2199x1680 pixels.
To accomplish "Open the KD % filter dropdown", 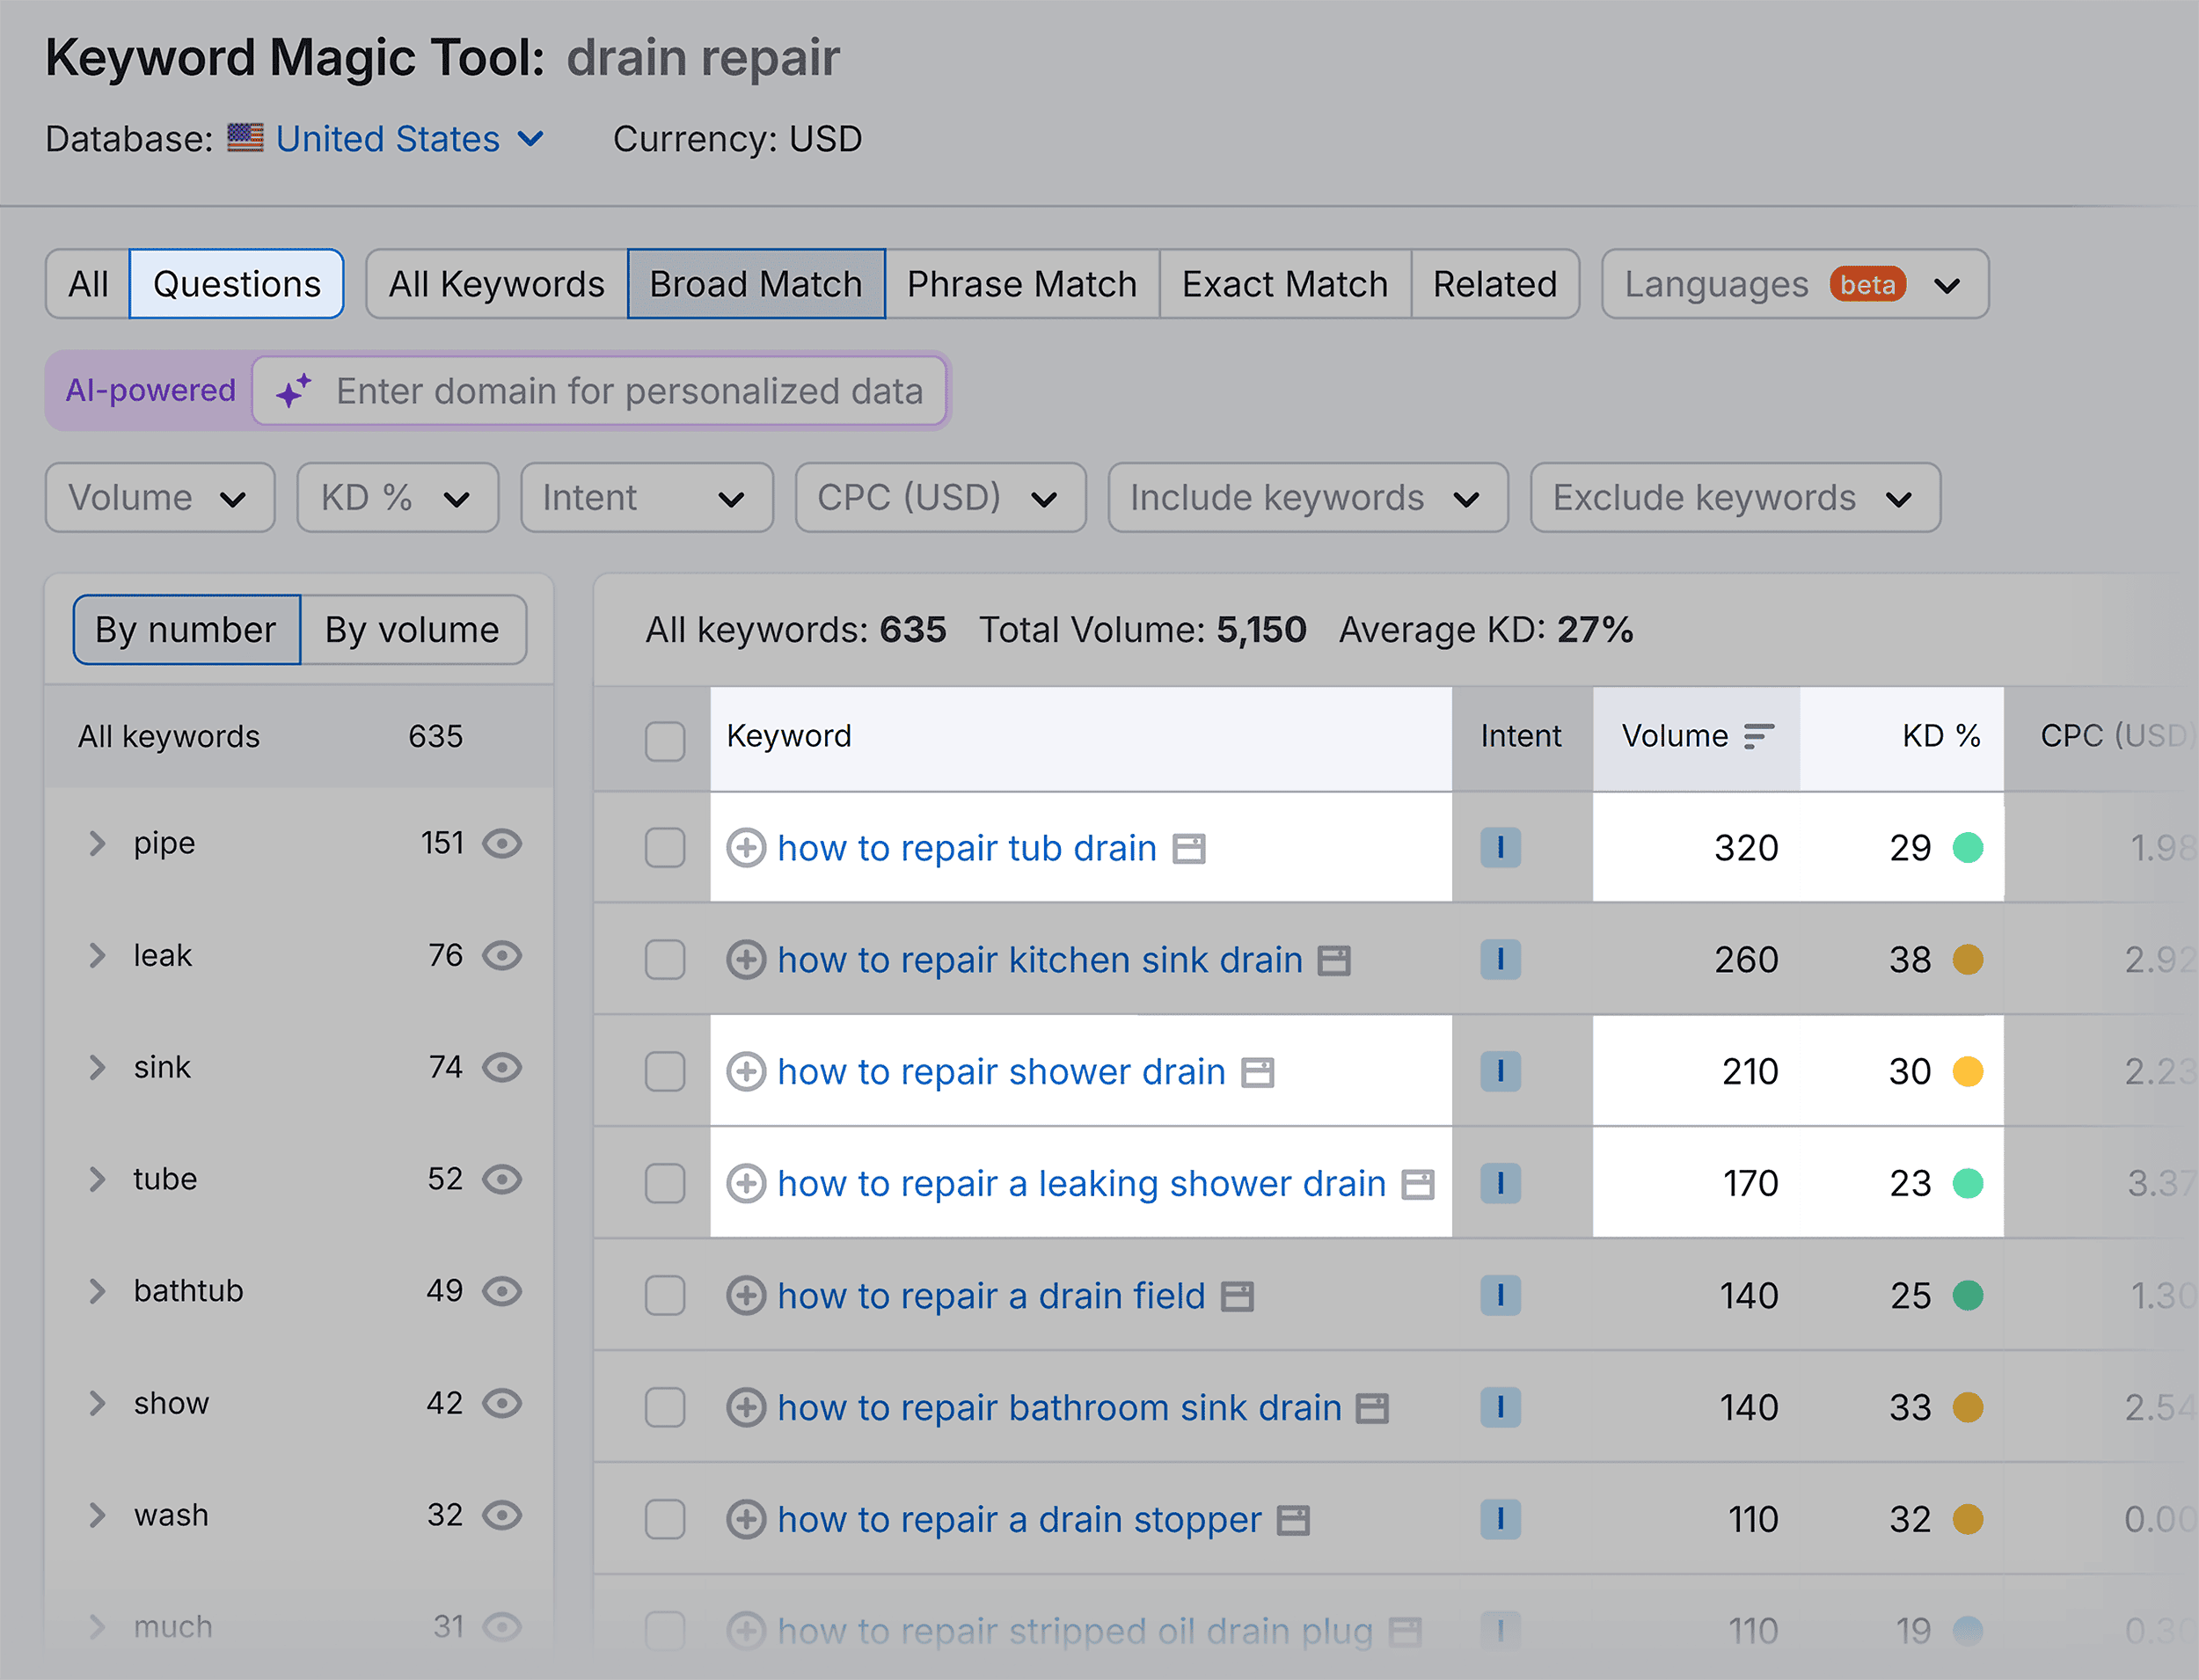I will pyautogui.click(x=396, y=497).
